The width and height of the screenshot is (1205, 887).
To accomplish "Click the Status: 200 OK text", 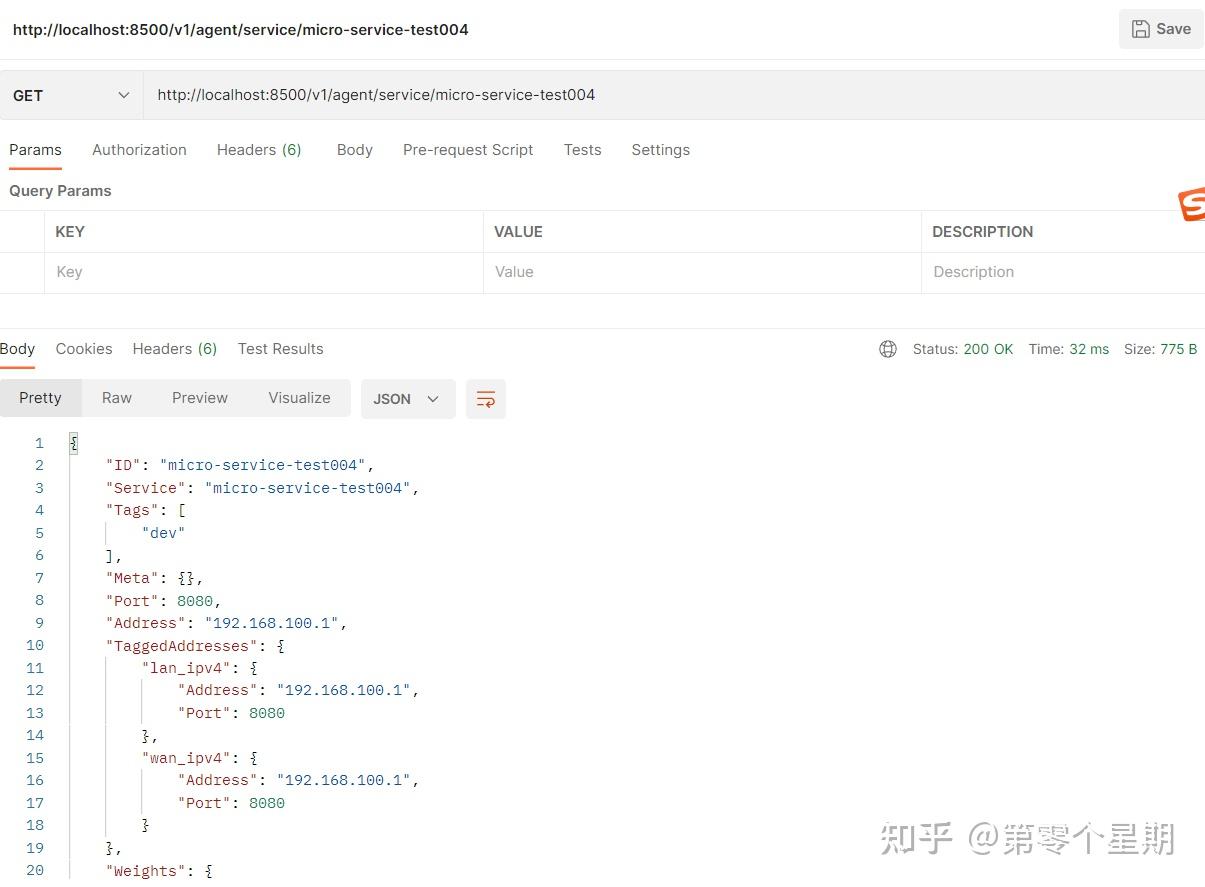I will click(963, 349).
